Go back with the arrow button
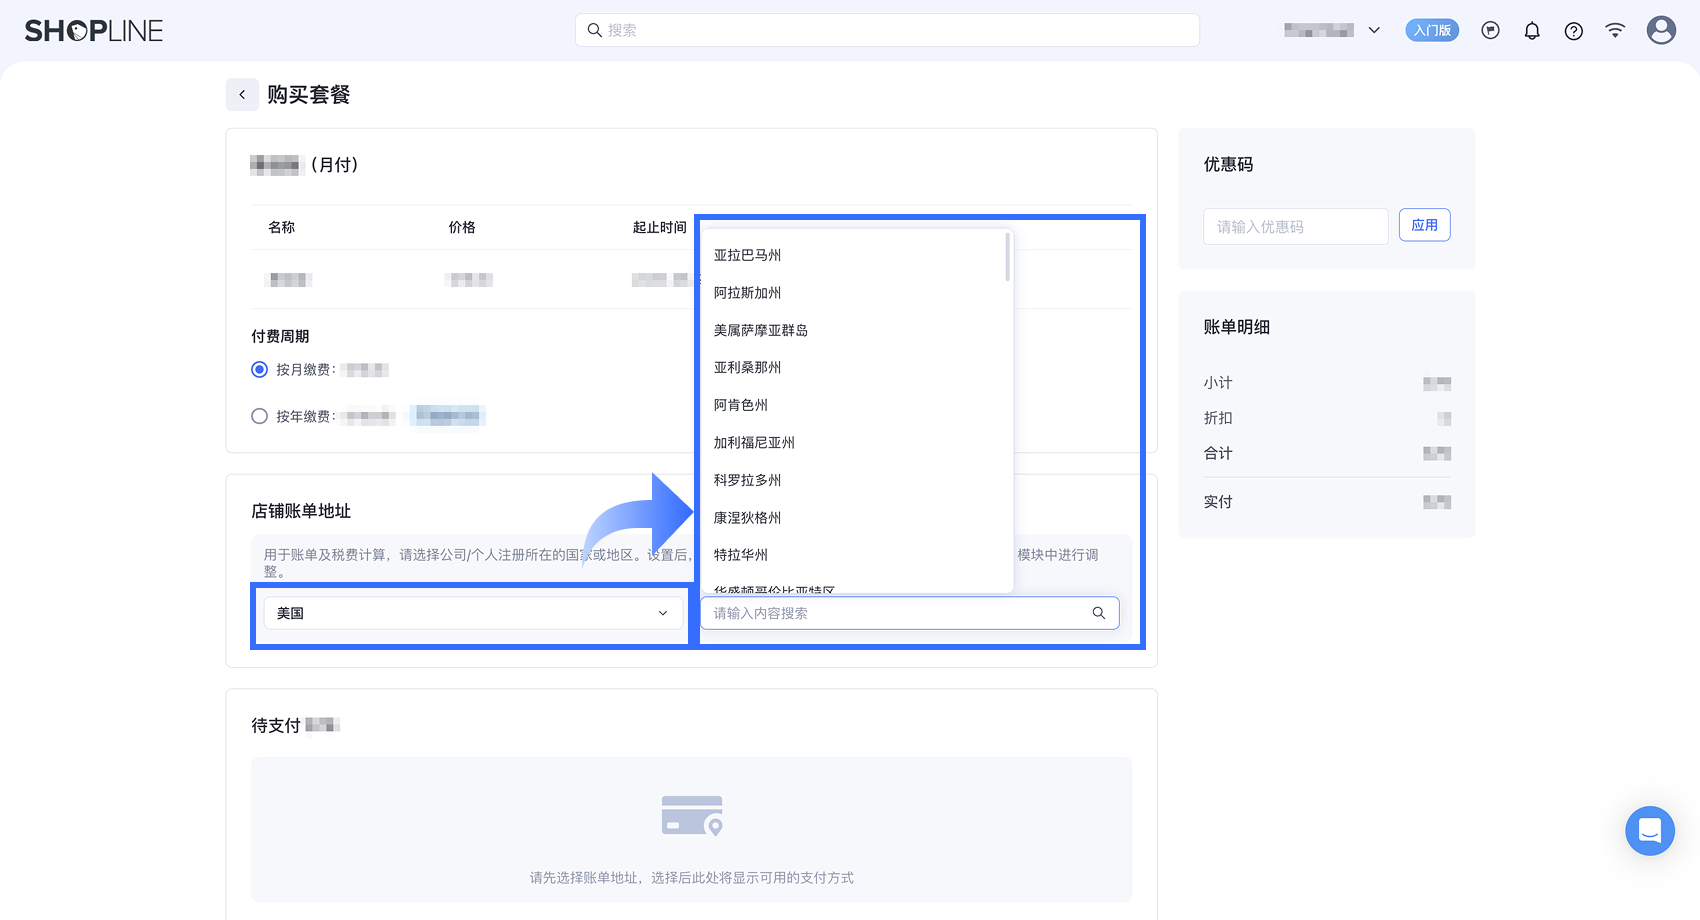The image size is (1700, 920). [242, 94]
